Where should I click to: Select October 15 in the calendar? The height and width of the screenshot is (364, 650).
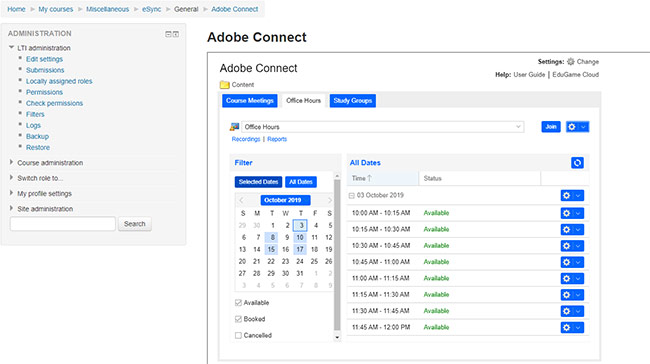[271, 250]
